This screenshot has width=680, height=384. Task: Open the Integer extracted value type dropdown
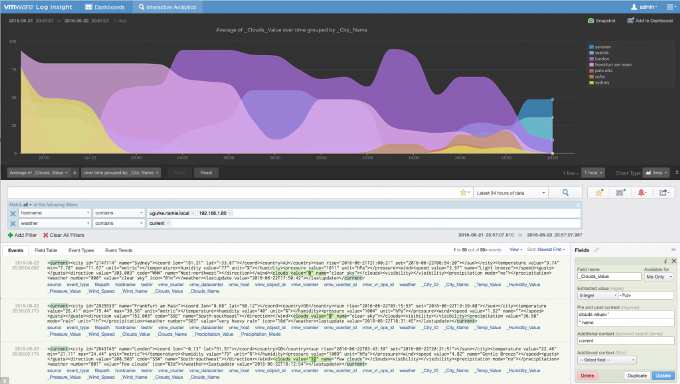597,295
